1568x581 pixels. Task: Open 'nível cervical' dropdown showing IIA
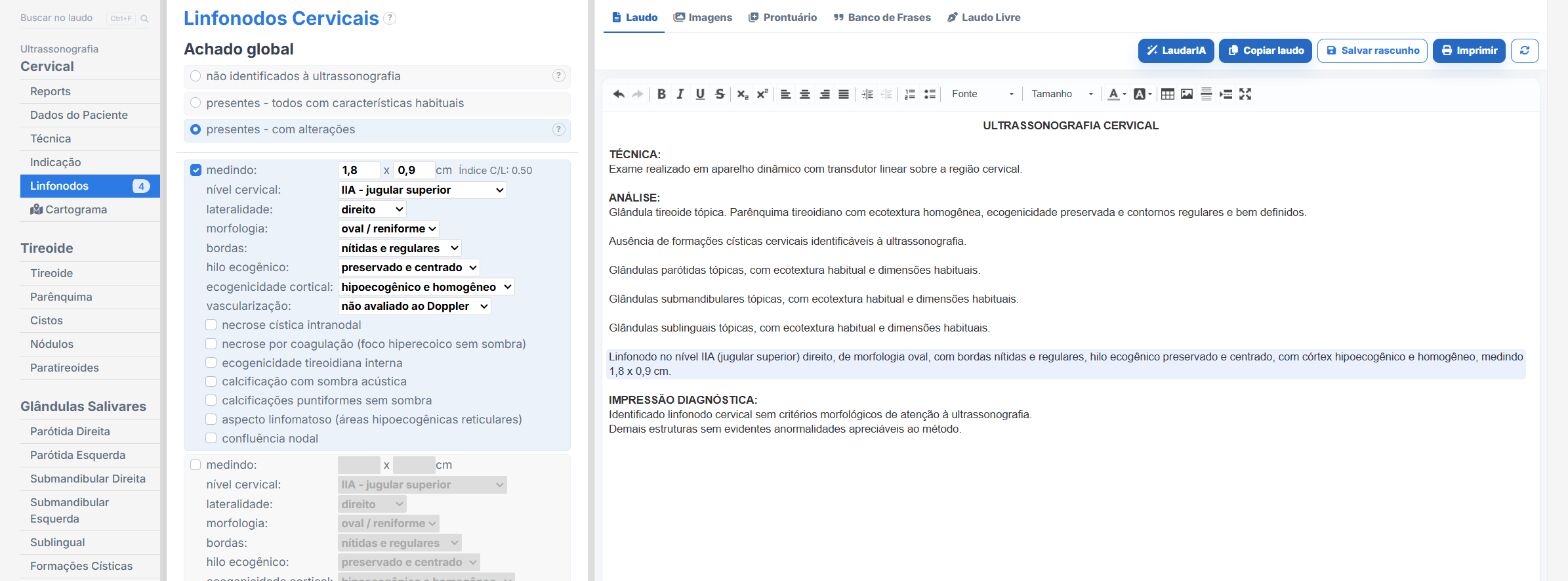pyautogui.click(x=422, y=190)
